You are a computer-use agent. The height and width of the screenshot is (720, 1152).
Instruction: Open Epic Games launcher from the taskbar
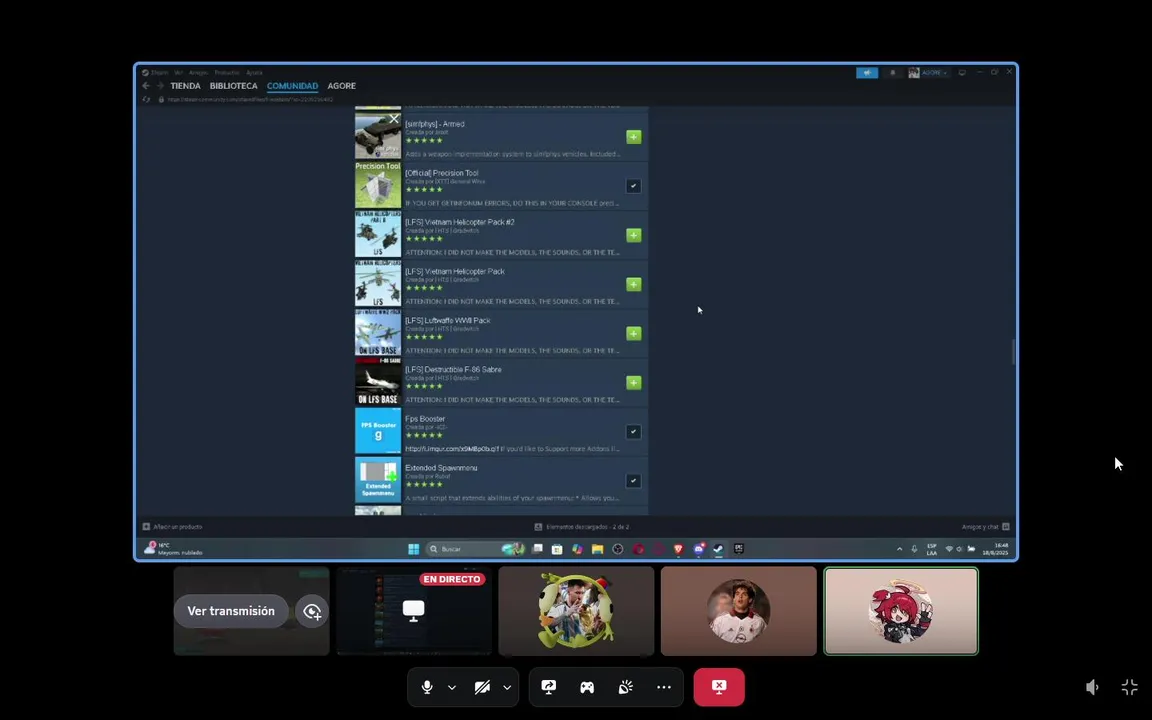[739, 549]
